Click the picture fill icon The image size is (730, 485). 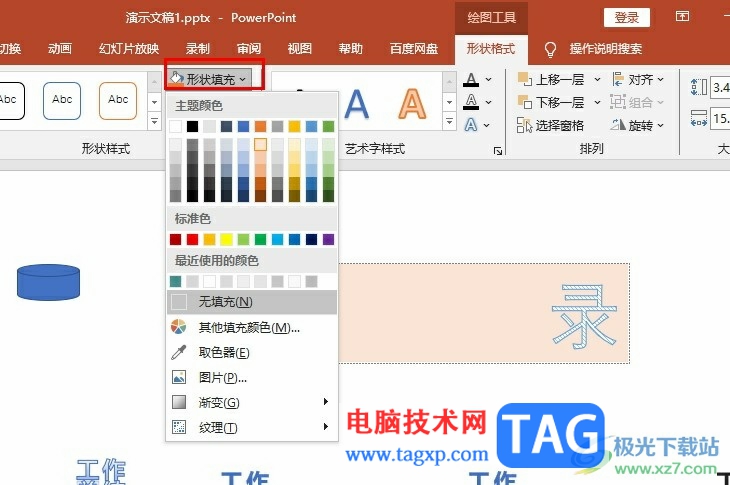pos(179,377)
